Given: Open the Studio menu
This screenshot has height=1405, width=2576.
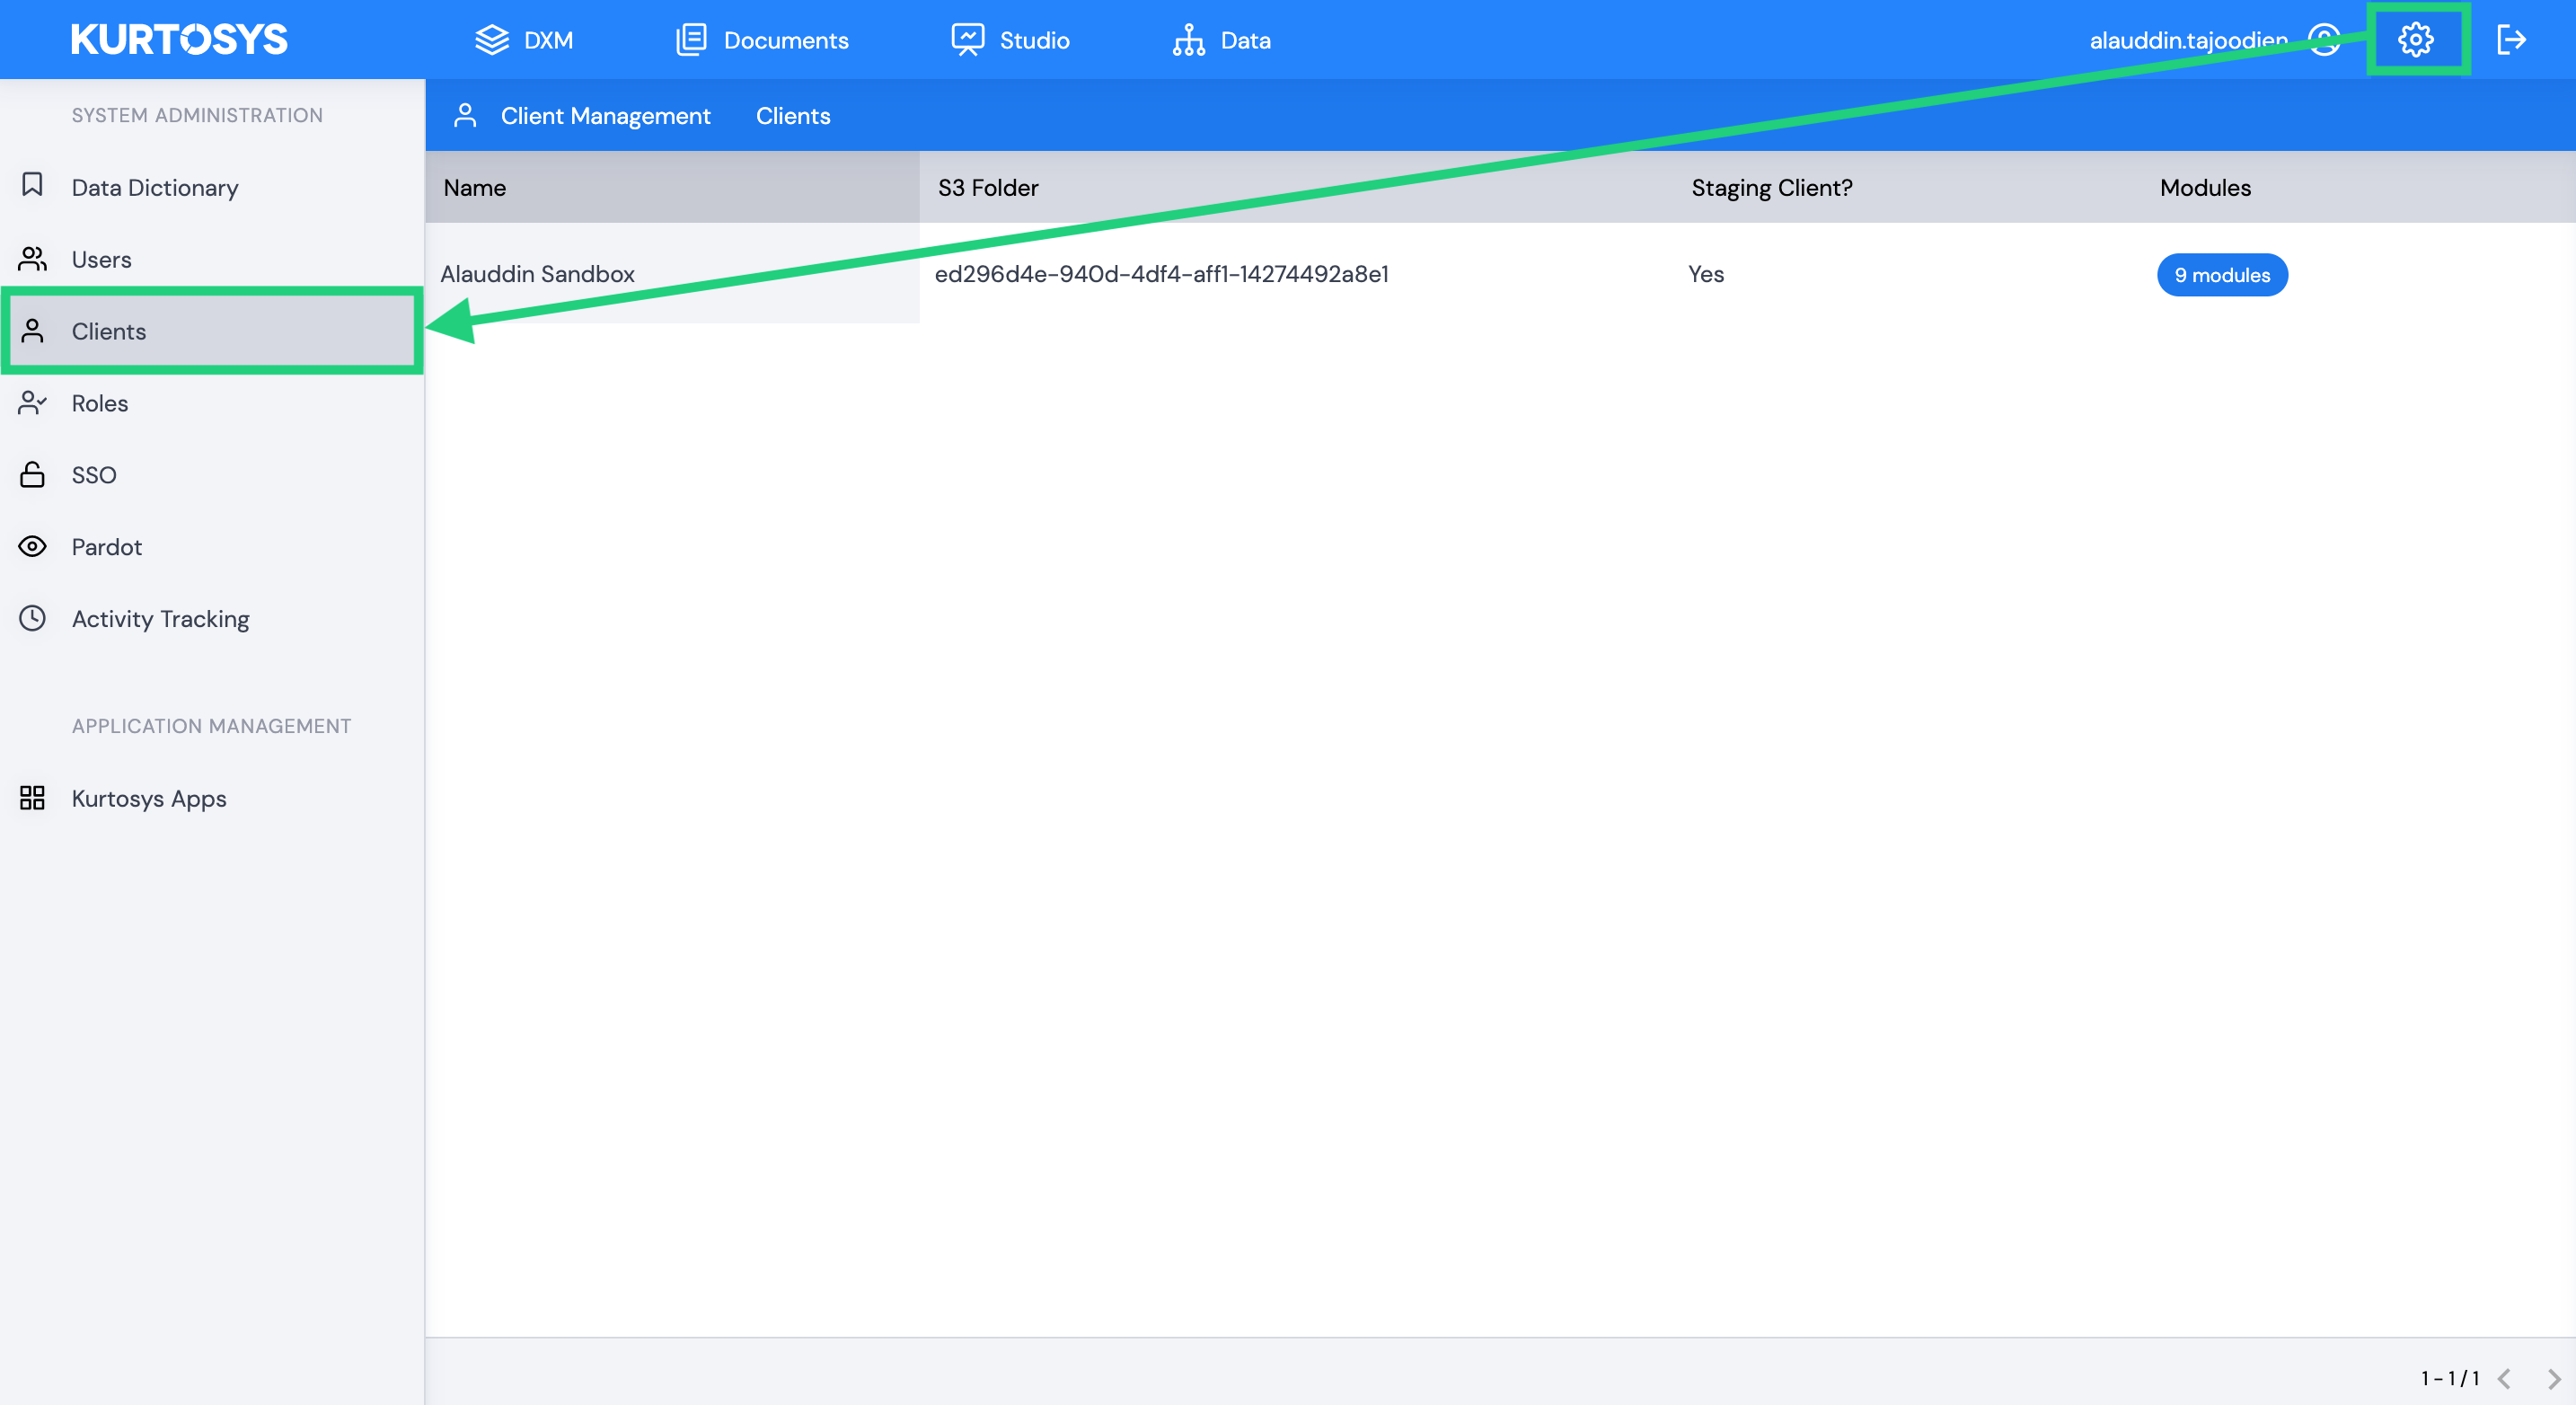Looking at the screenshot, I should click(x=1010, y=40).
